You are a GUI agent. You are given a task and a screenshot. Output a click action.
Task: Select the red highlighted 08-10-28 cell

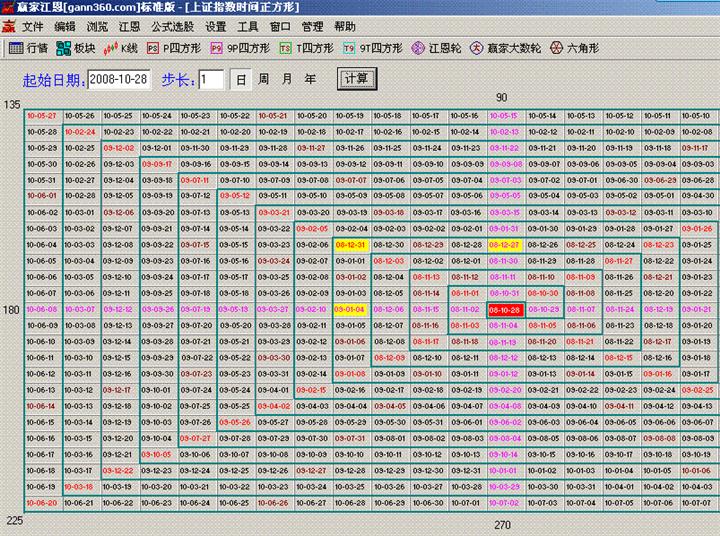click(x=505, y=310)
